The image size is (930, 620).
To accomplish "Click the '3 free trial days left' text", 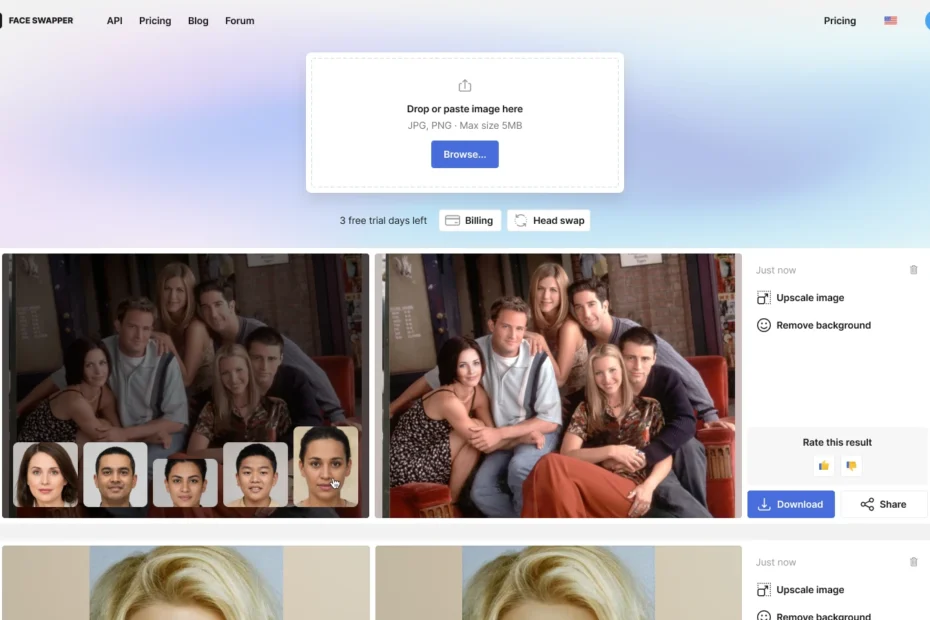I will [383, 221].
